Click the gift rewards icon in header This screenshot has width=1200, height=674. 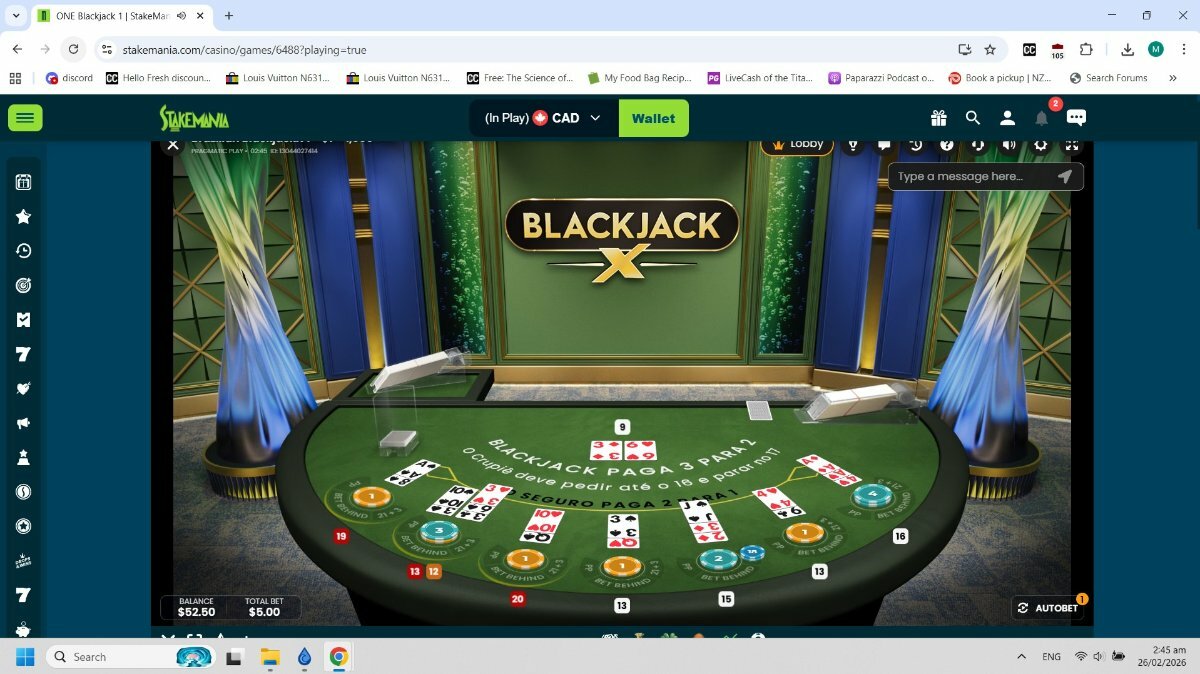coord(938,118)
